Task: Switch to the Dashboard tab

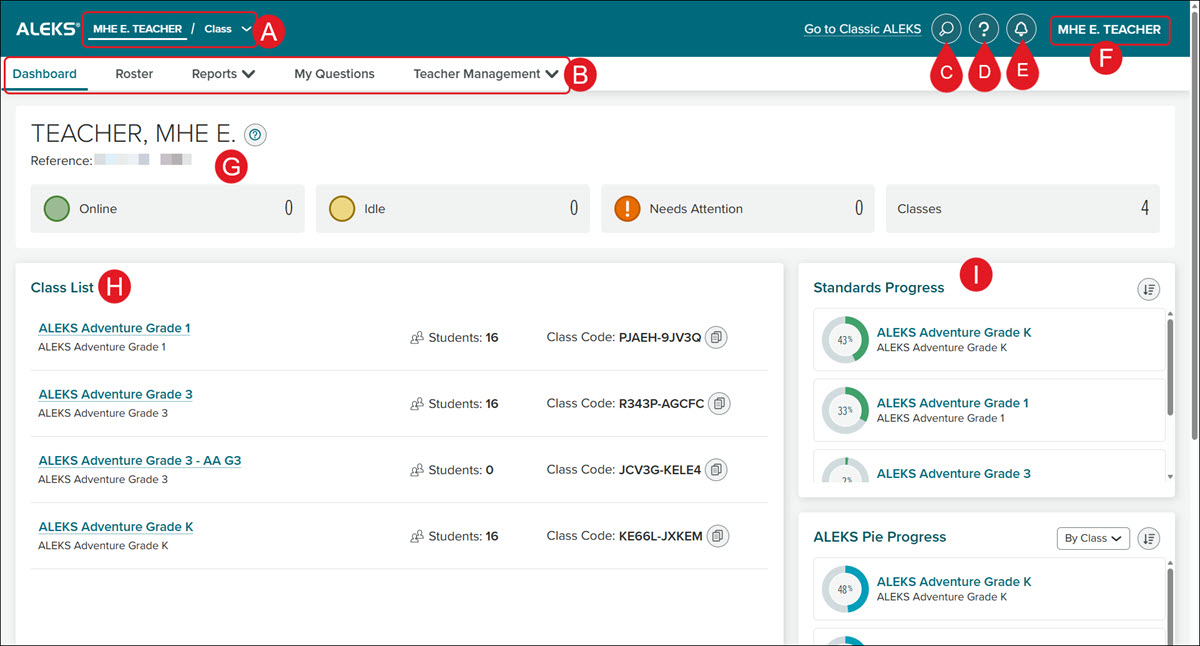Action: (x=45, y=73)
